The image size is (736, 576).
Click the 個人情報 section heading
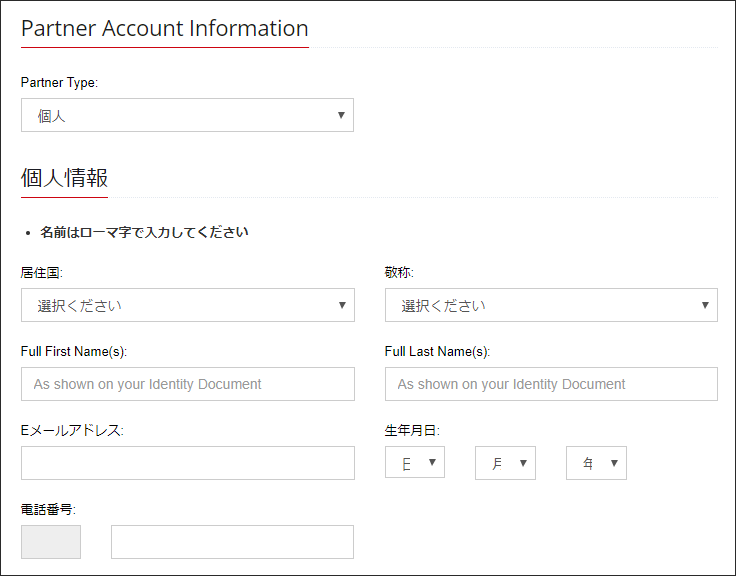[x=64, y=178]
